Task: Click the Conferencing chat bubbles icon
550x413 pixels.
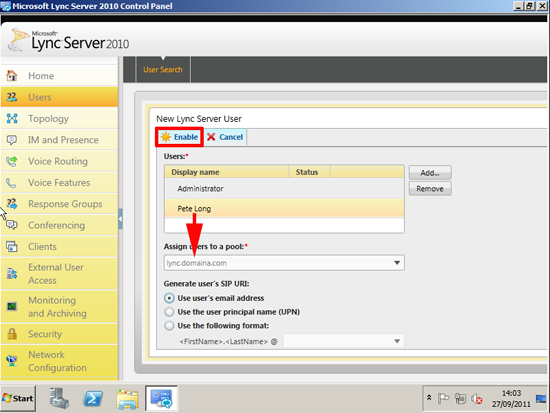Action: 12,225
